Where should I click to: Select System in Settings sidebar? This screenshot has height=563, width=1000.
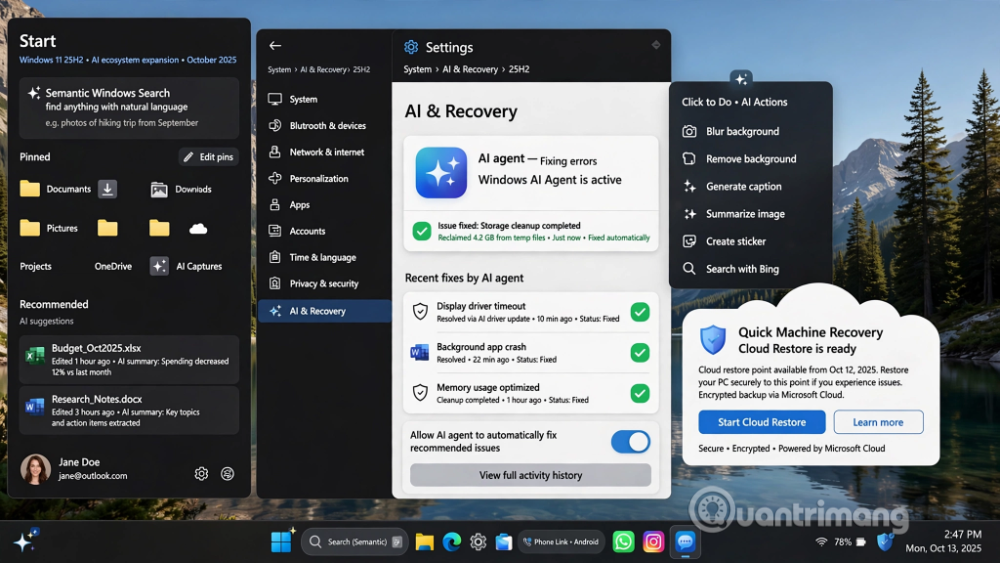coord(324,99)
